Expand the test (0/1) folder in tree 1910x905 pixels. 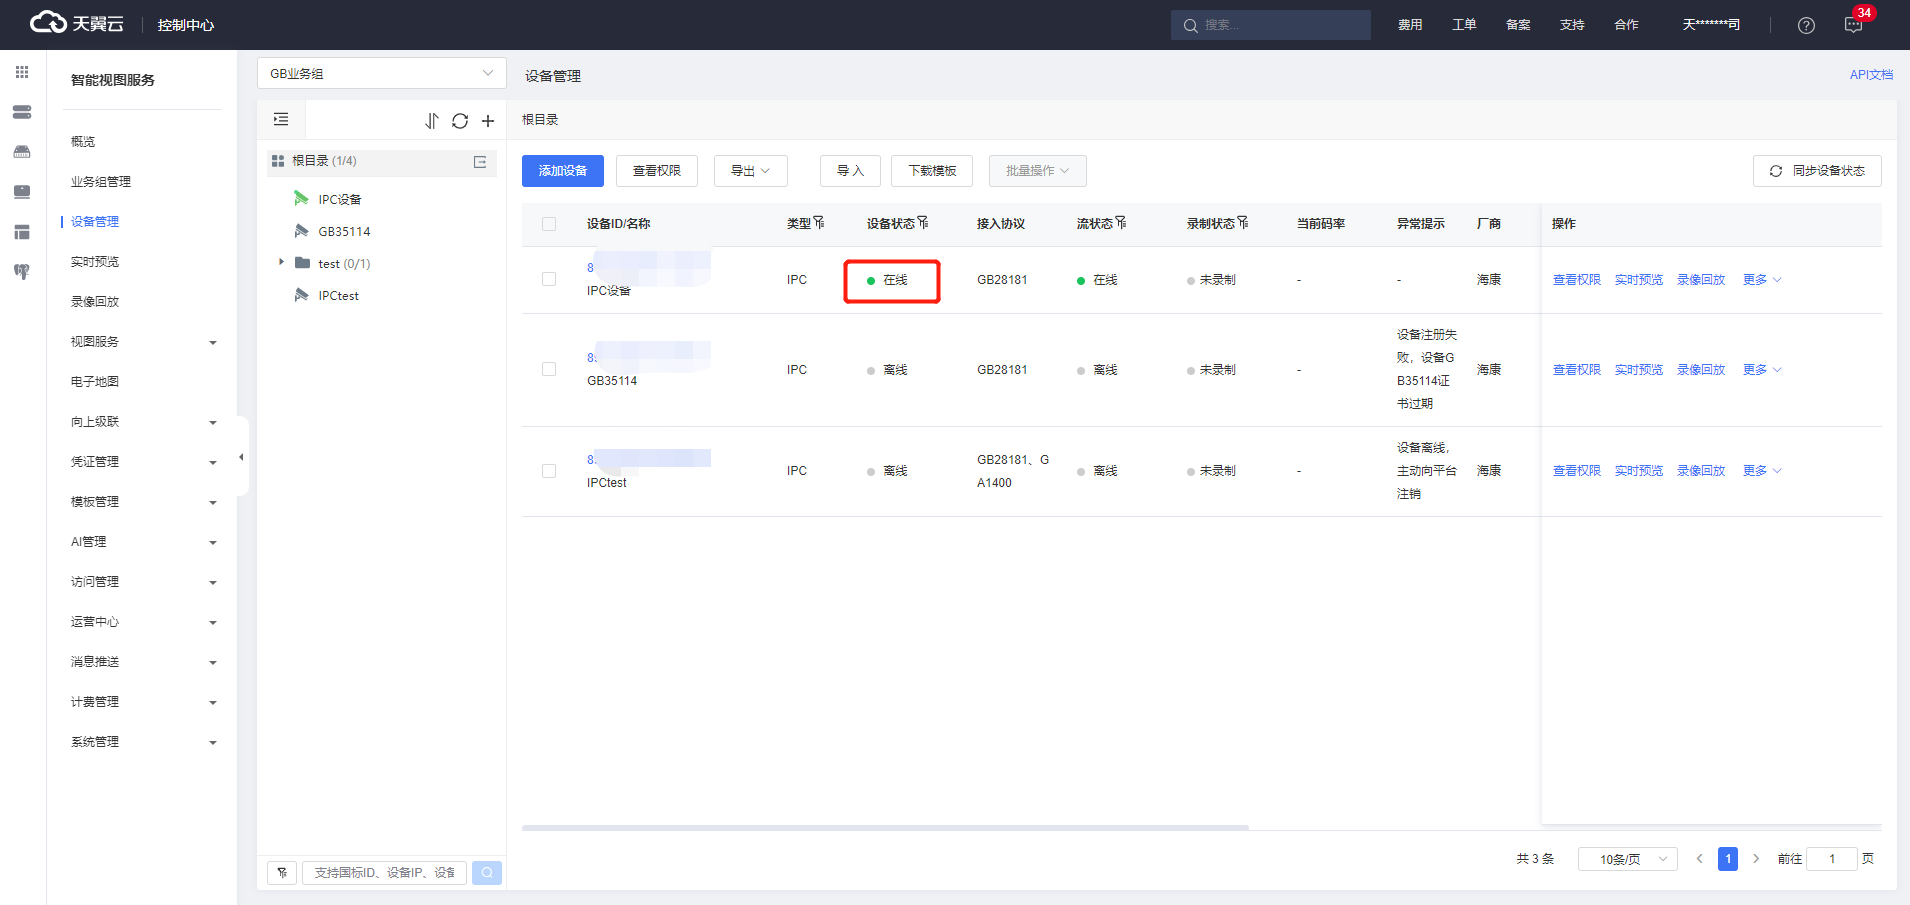point(281,262)
